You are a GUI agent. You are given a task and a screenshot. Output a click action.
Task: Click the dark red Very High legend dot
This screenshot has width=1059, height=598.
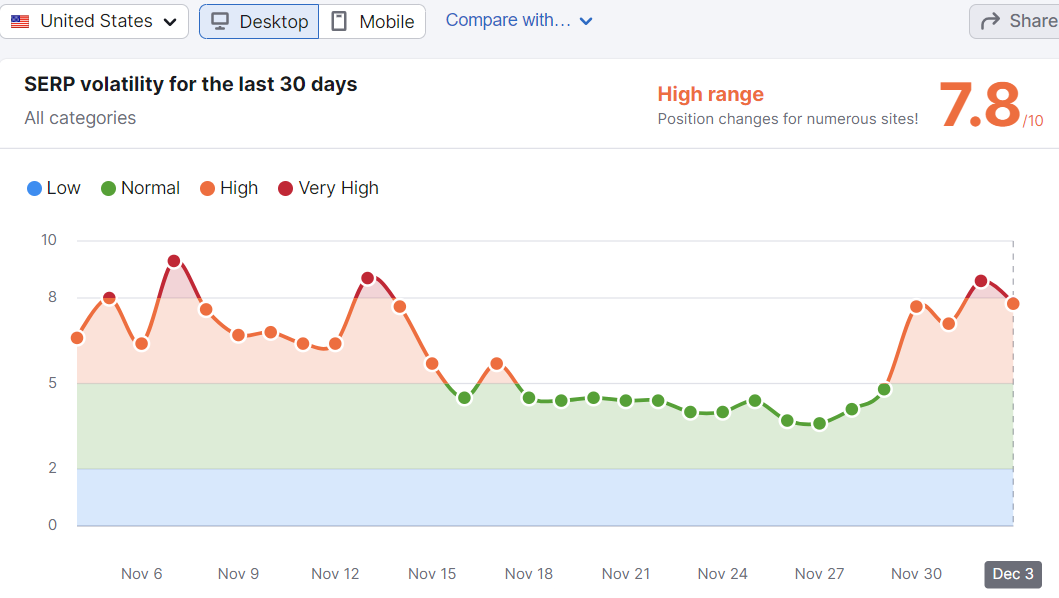pyautogui.click(x=285, y=188)
